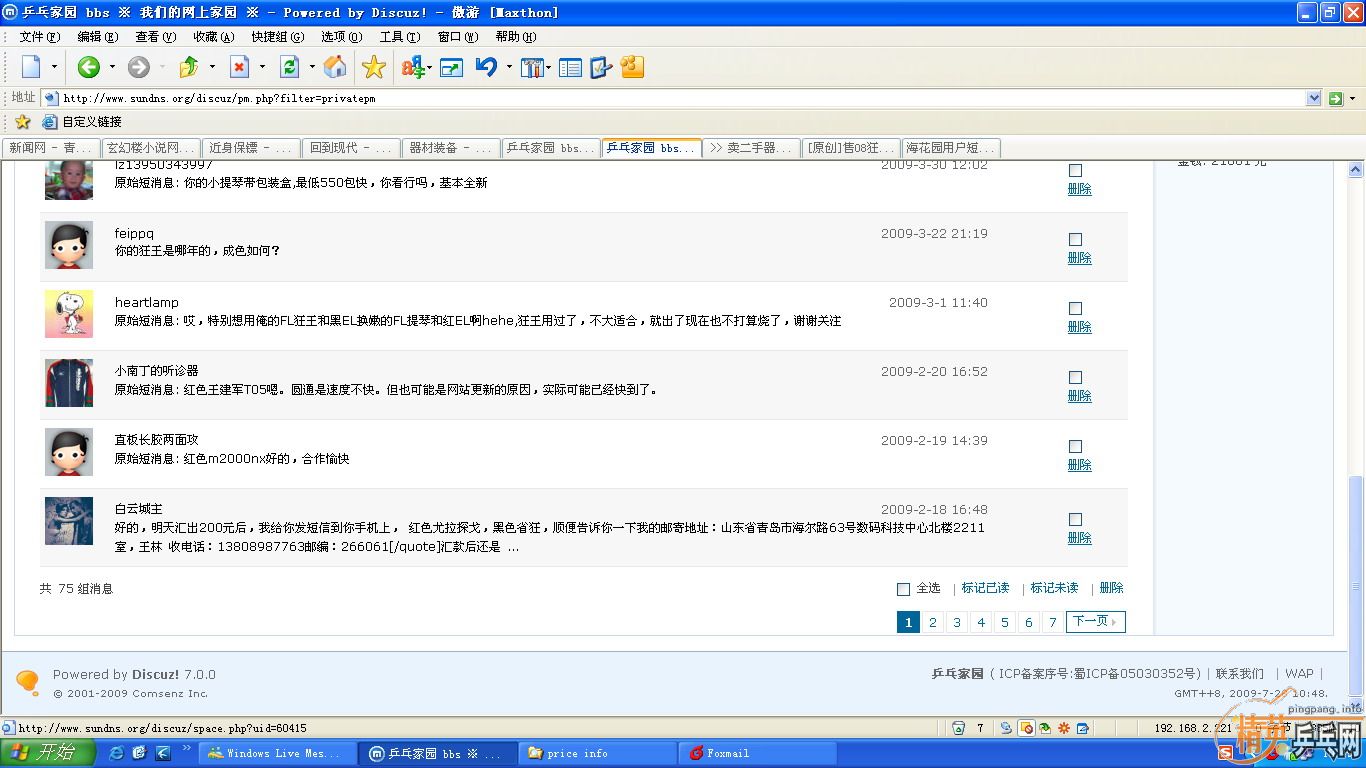Click the orange gear icon in status bar
Viewport: 1366px width, 768px height.
[x=1064, y=728]
